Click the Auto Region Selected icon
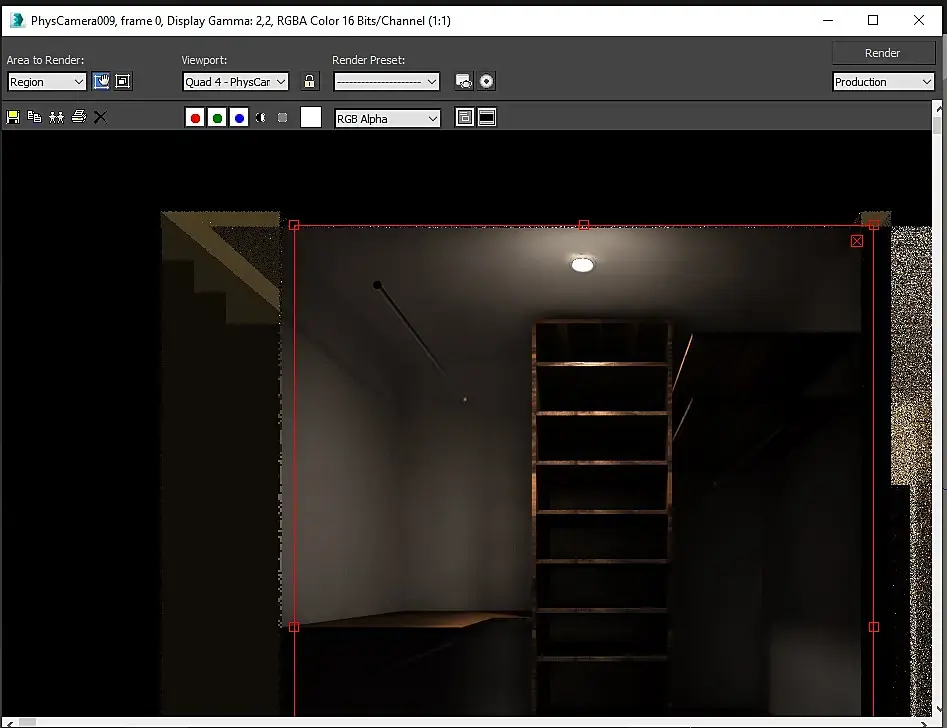Screen dimensions: 947x728 [123, 81]
